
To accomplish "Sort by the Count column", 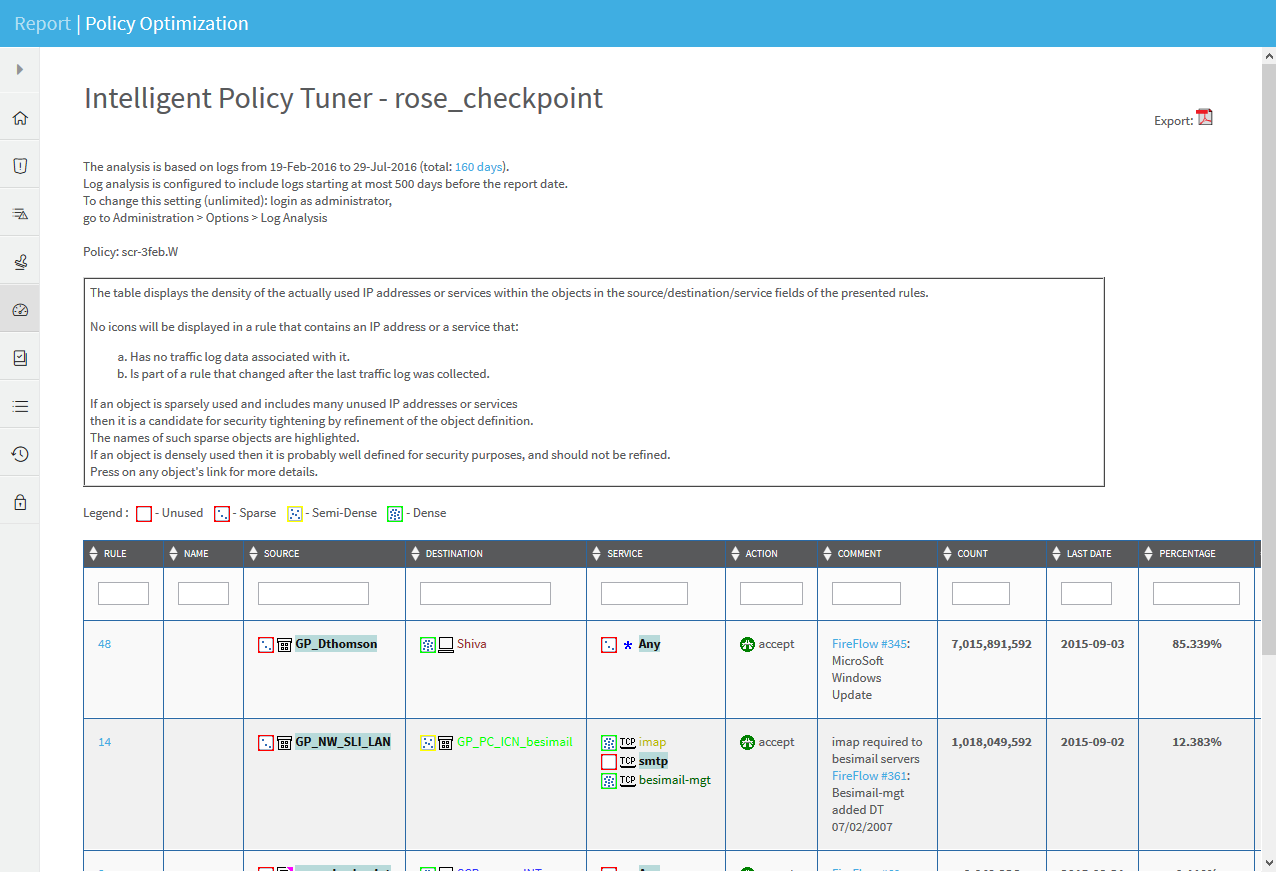I will coord(948,554).
